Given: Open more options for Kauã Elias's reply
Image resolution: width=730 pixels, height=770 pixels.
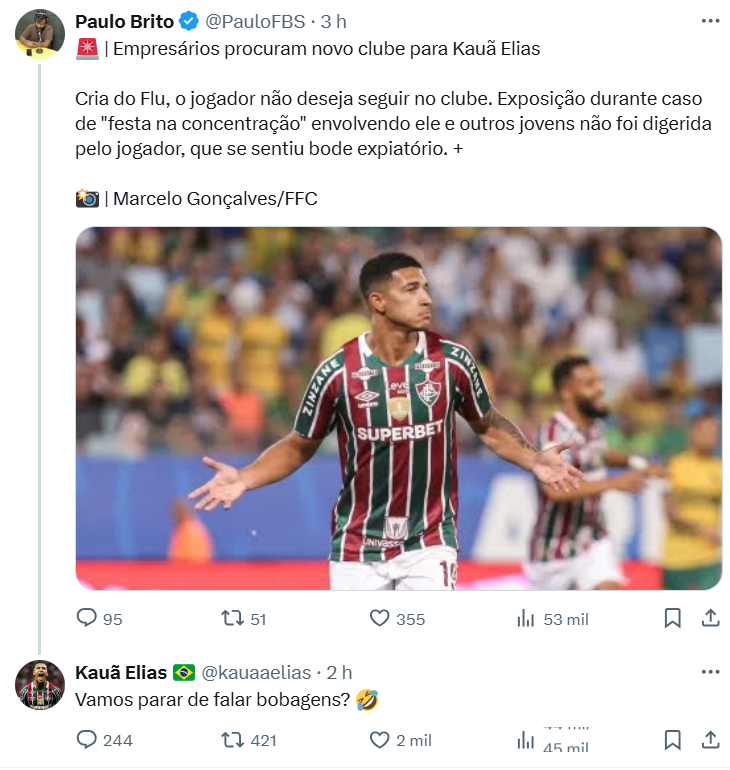Looking at the screenshot, I should click(710, 672).
